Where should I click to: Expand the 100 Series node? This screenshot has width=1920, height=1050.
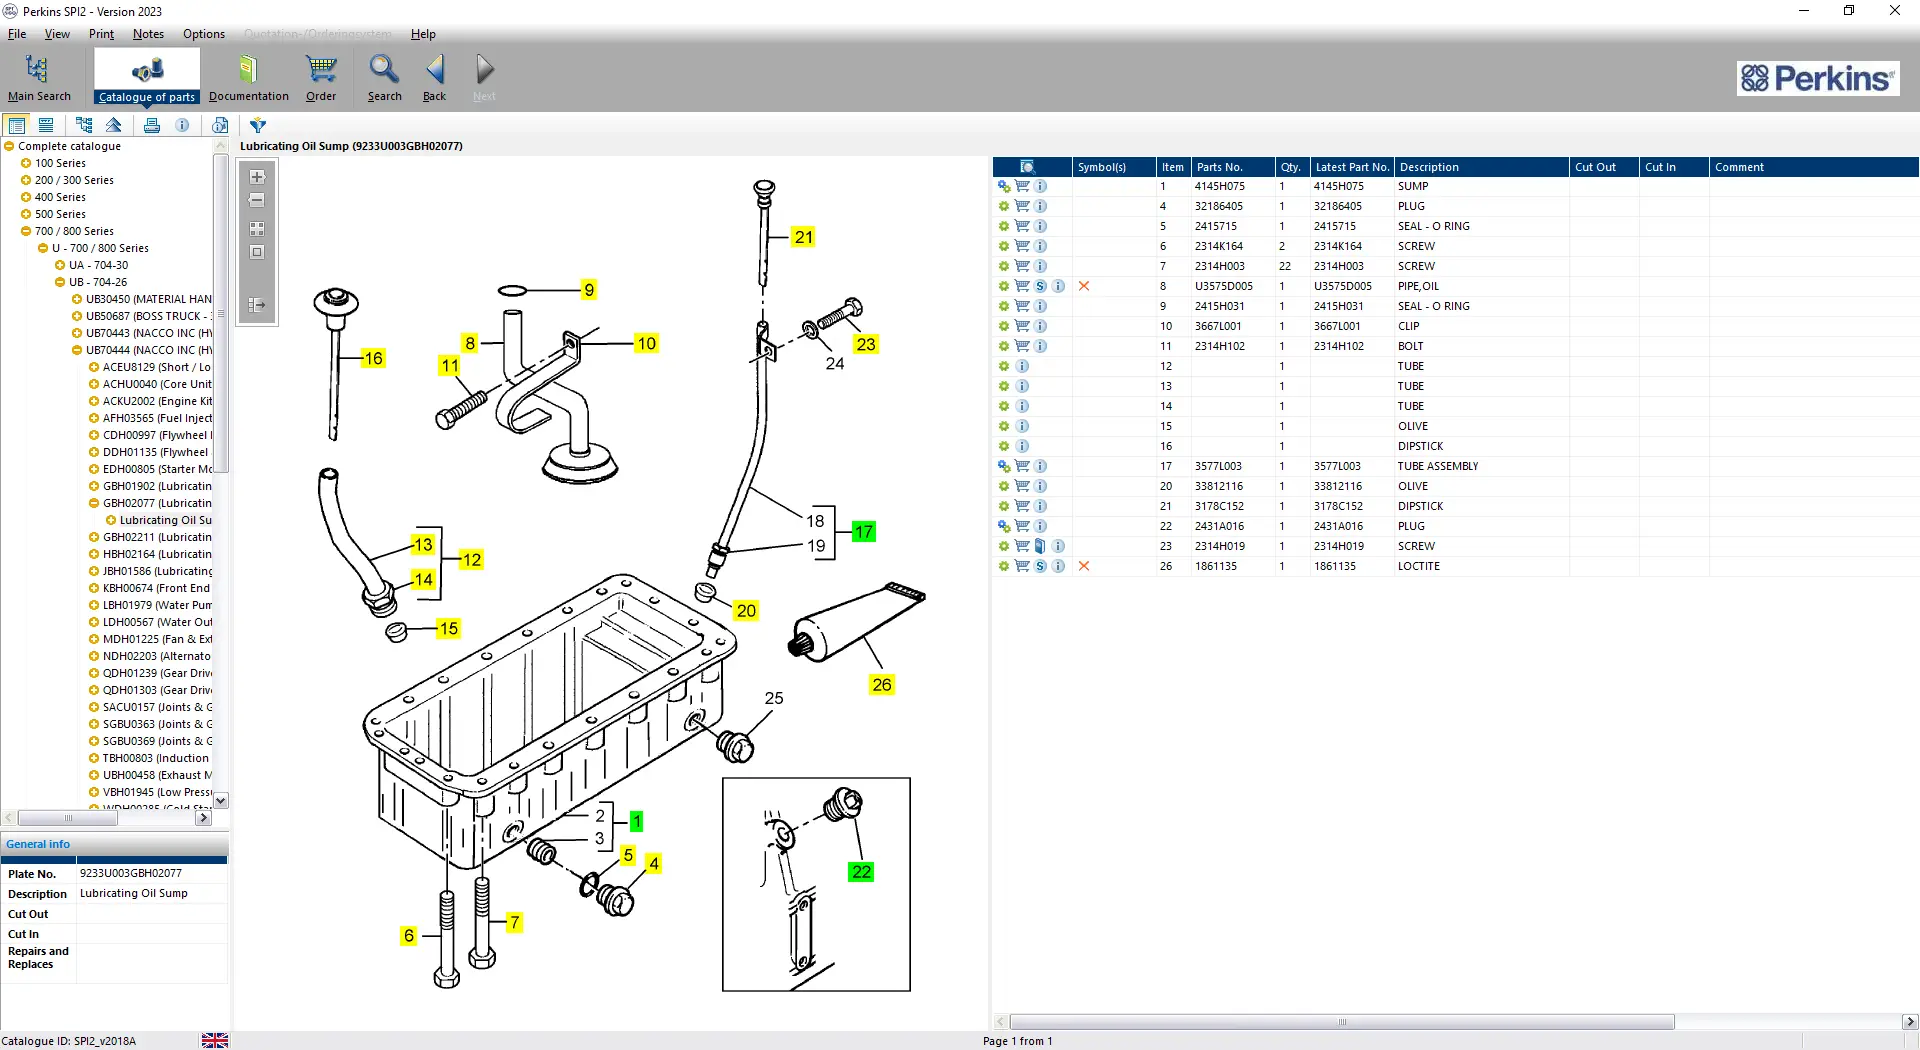click(26, 163)
